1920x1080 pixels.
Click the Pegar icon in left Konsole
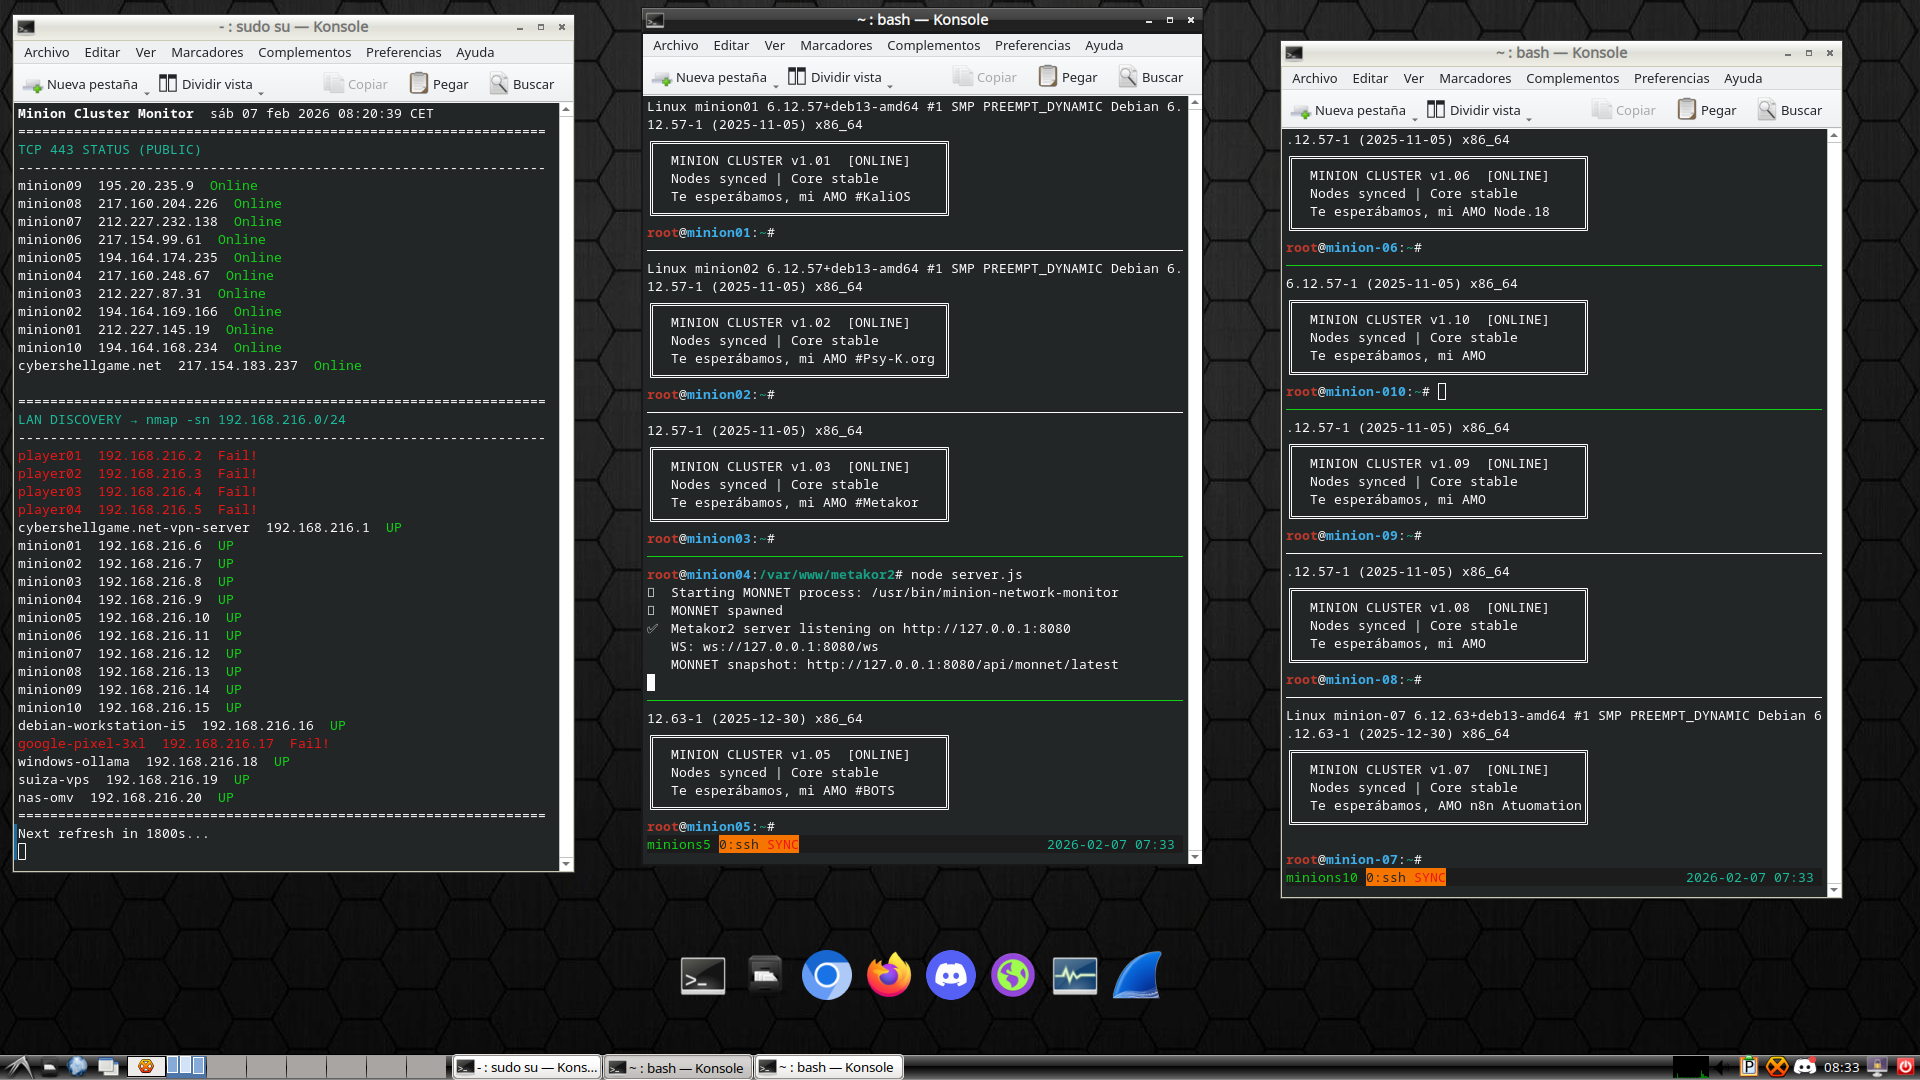pyautogui.click(x=419, y=84)
